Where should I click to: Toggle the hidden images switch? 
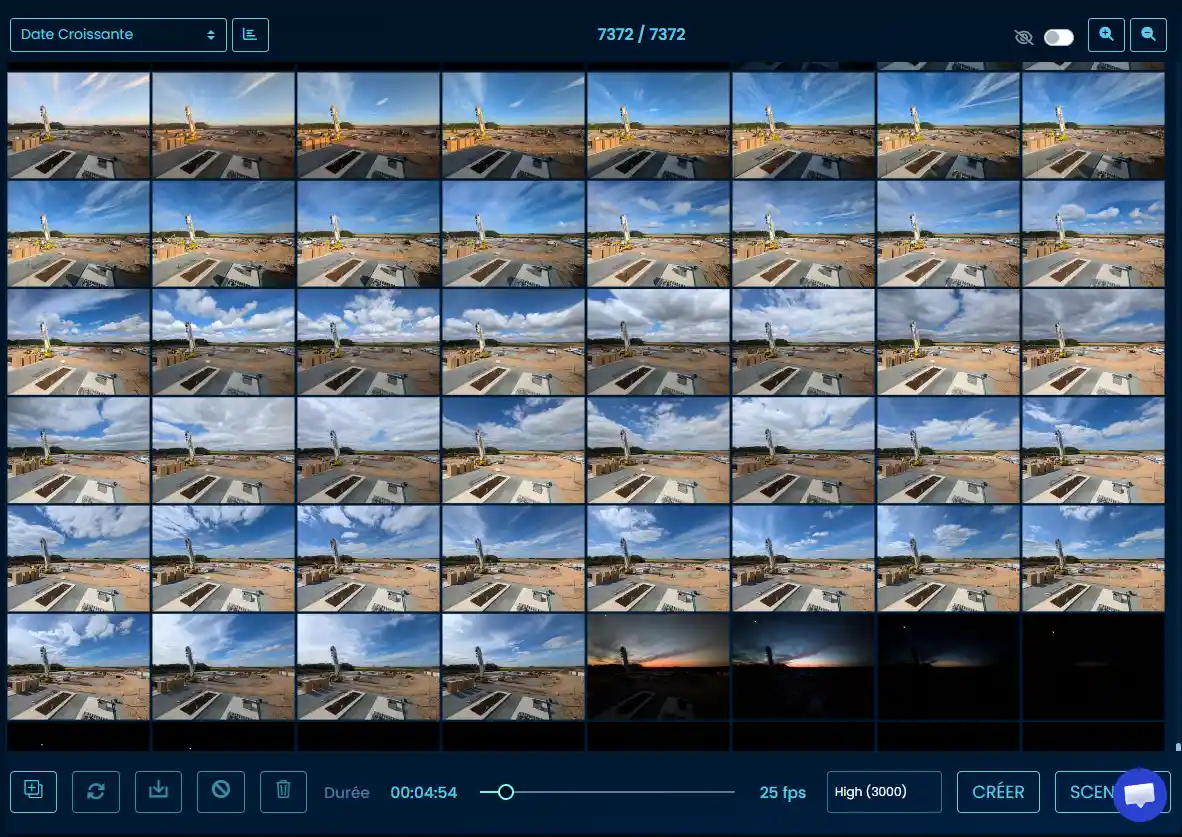click(x=1058, y=37)
